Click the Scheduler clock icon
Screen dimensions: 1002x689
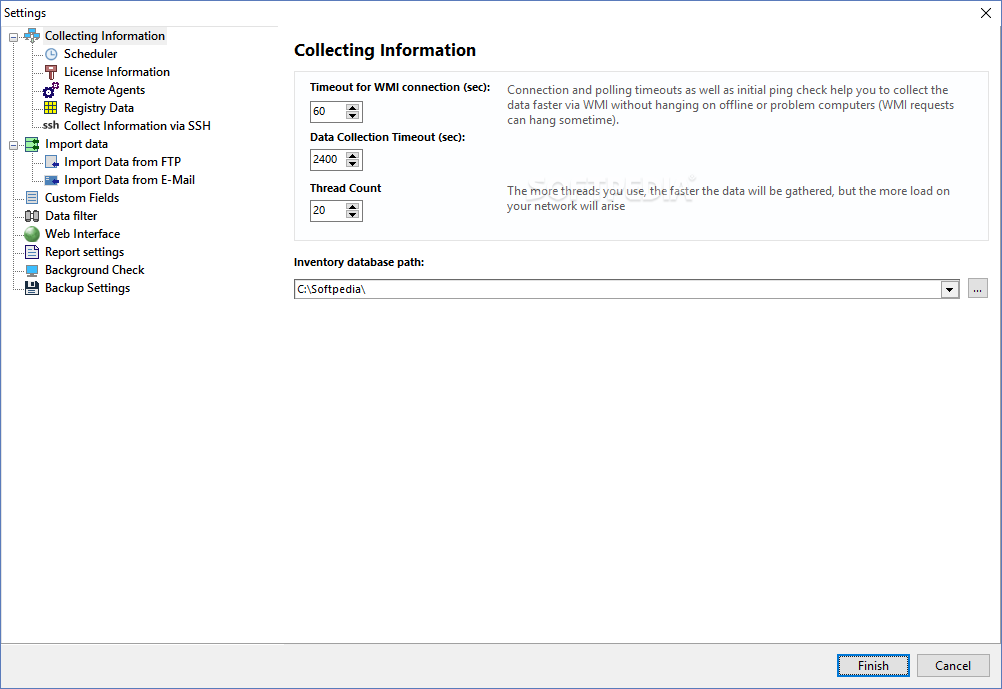[x=51, y=54]
